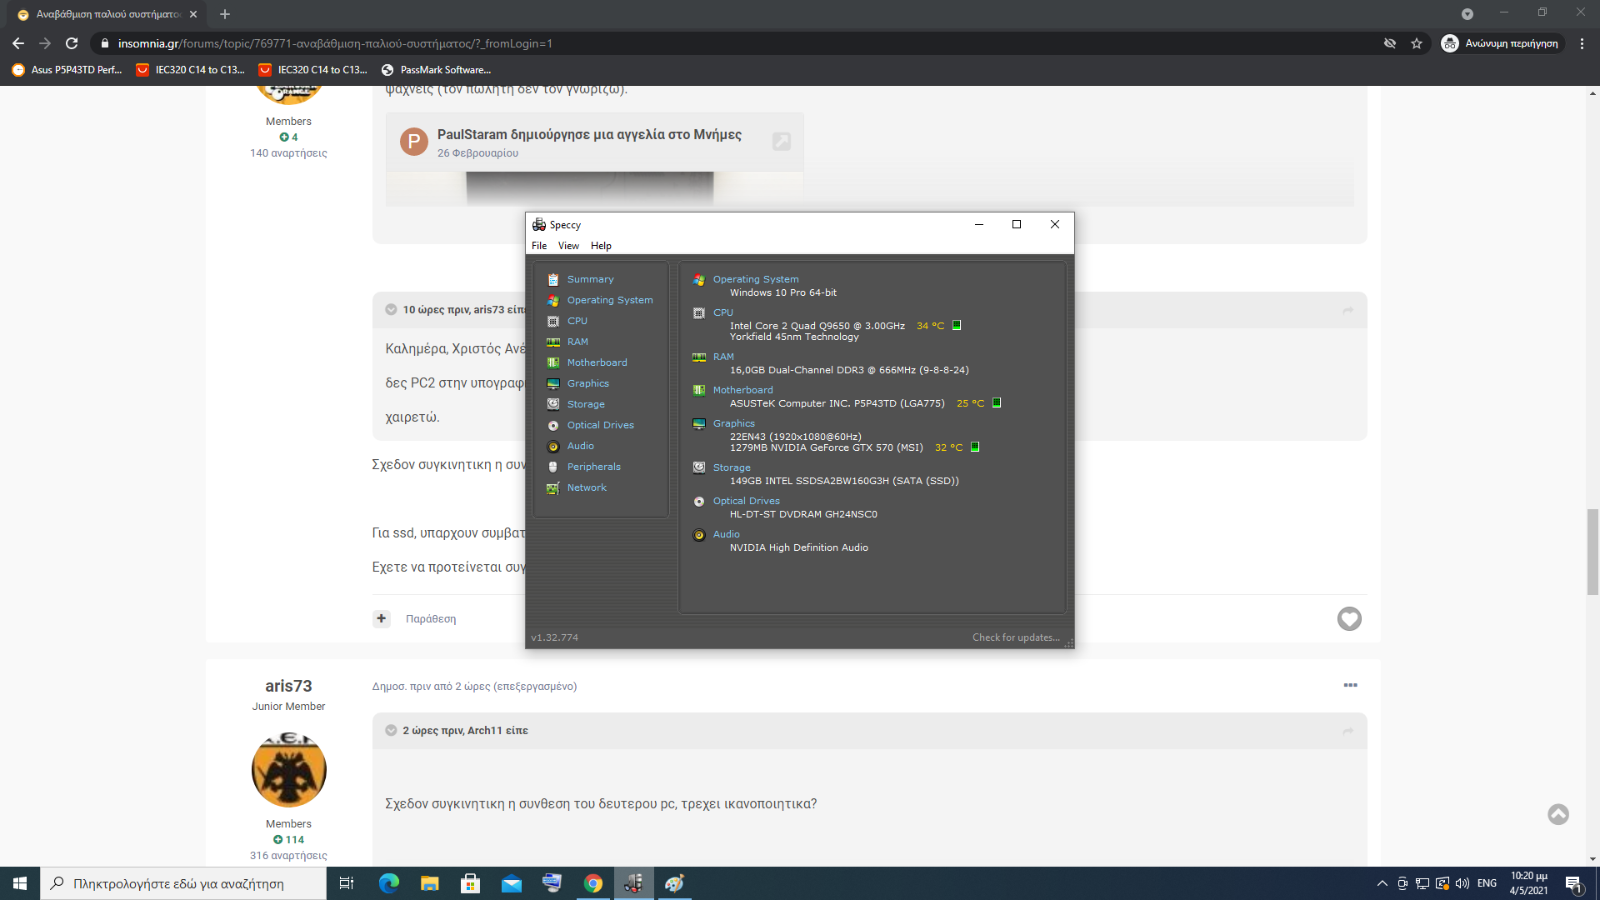This screenshot has height=900, width=1600.
Task: Open the Asus P5P43TD Perf bookmark
Action: tap(67, 70)
